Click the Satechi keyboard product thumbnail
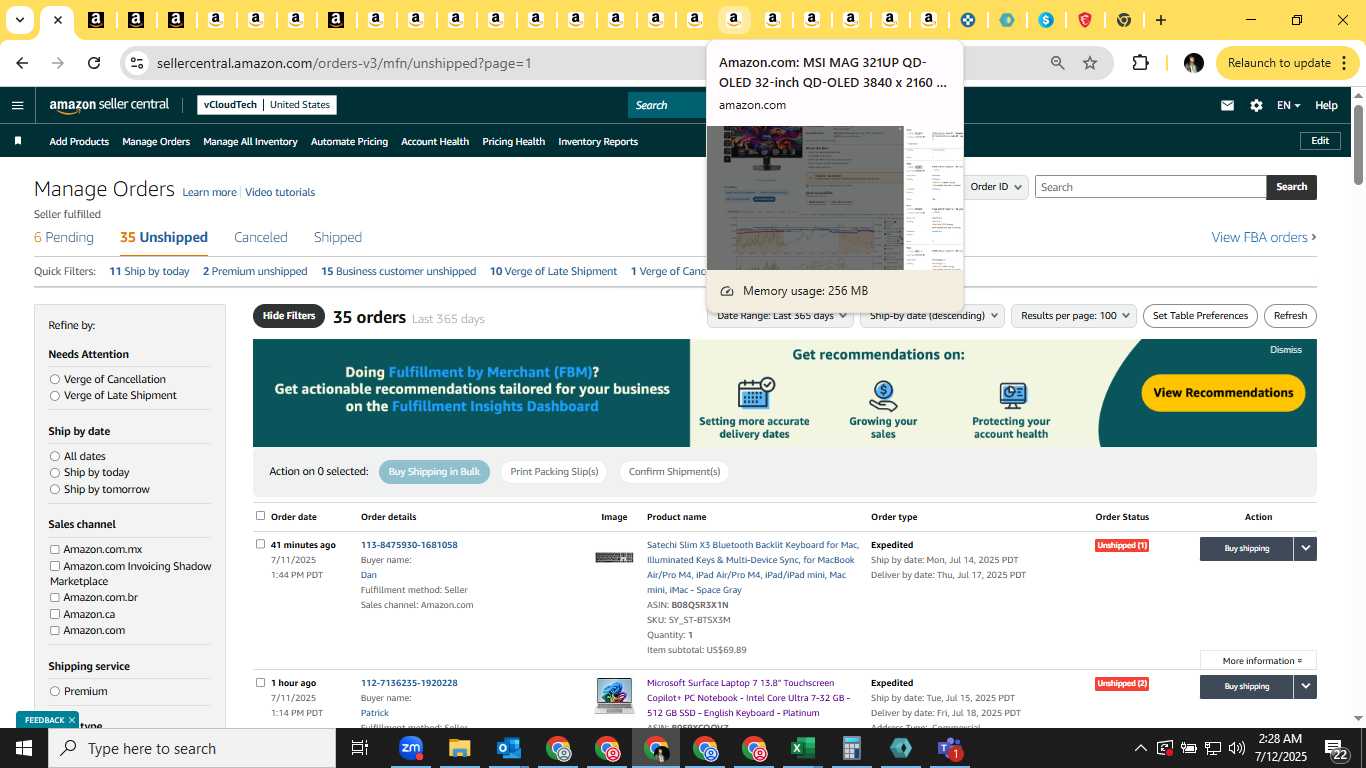The image size is (1366, 768). click(x=614, y=557)
